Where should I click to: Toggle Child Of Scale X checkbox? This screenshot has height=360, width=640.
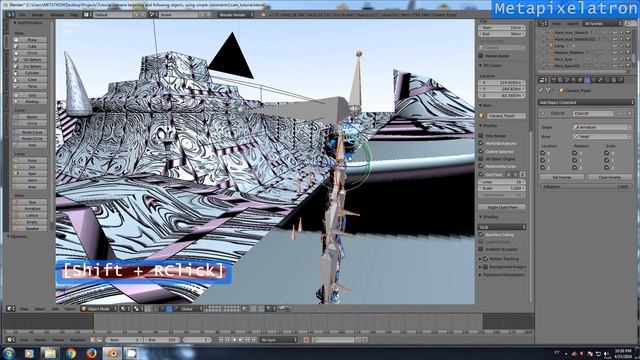(607, 153)
